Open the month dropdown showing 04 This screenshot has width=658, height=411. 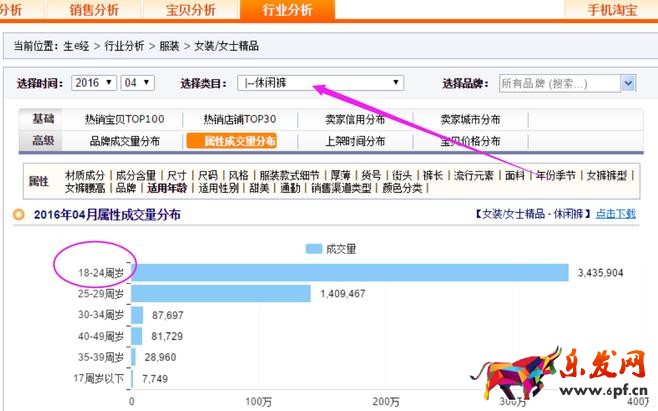(137, 83)
